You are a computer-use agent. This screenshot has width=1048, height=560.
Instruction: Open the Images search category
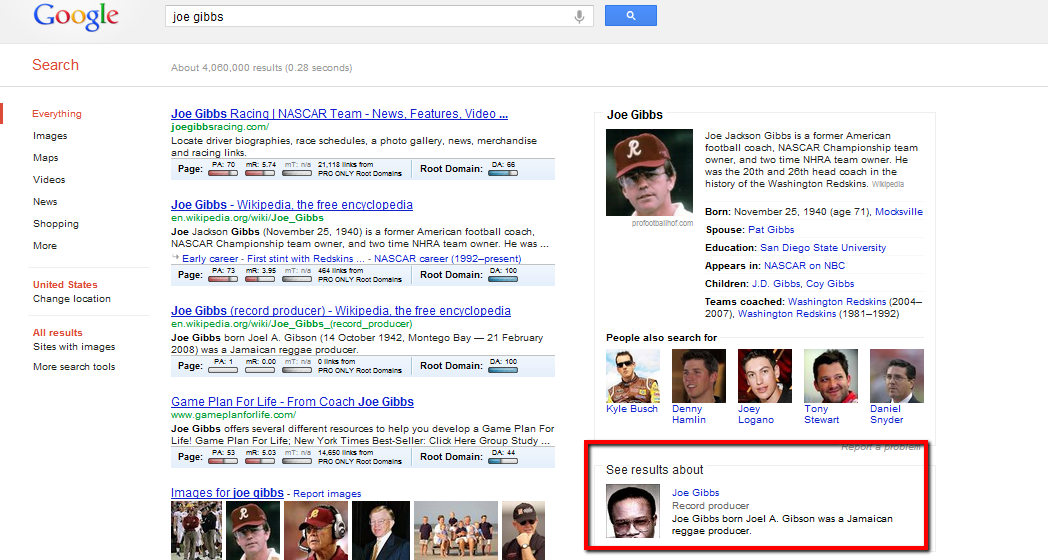click(50, 136)
